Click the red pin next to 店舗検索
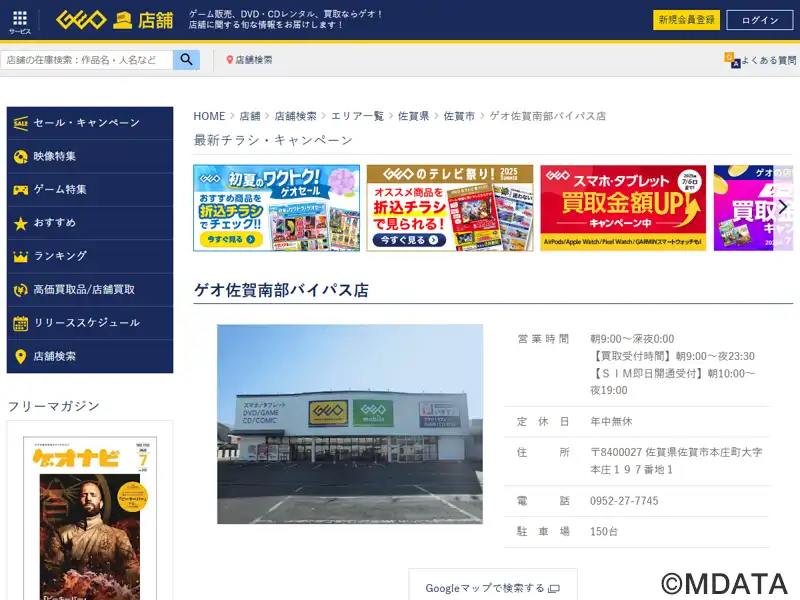The height and width of the screenshot is (600, 800). click(230, 60)
